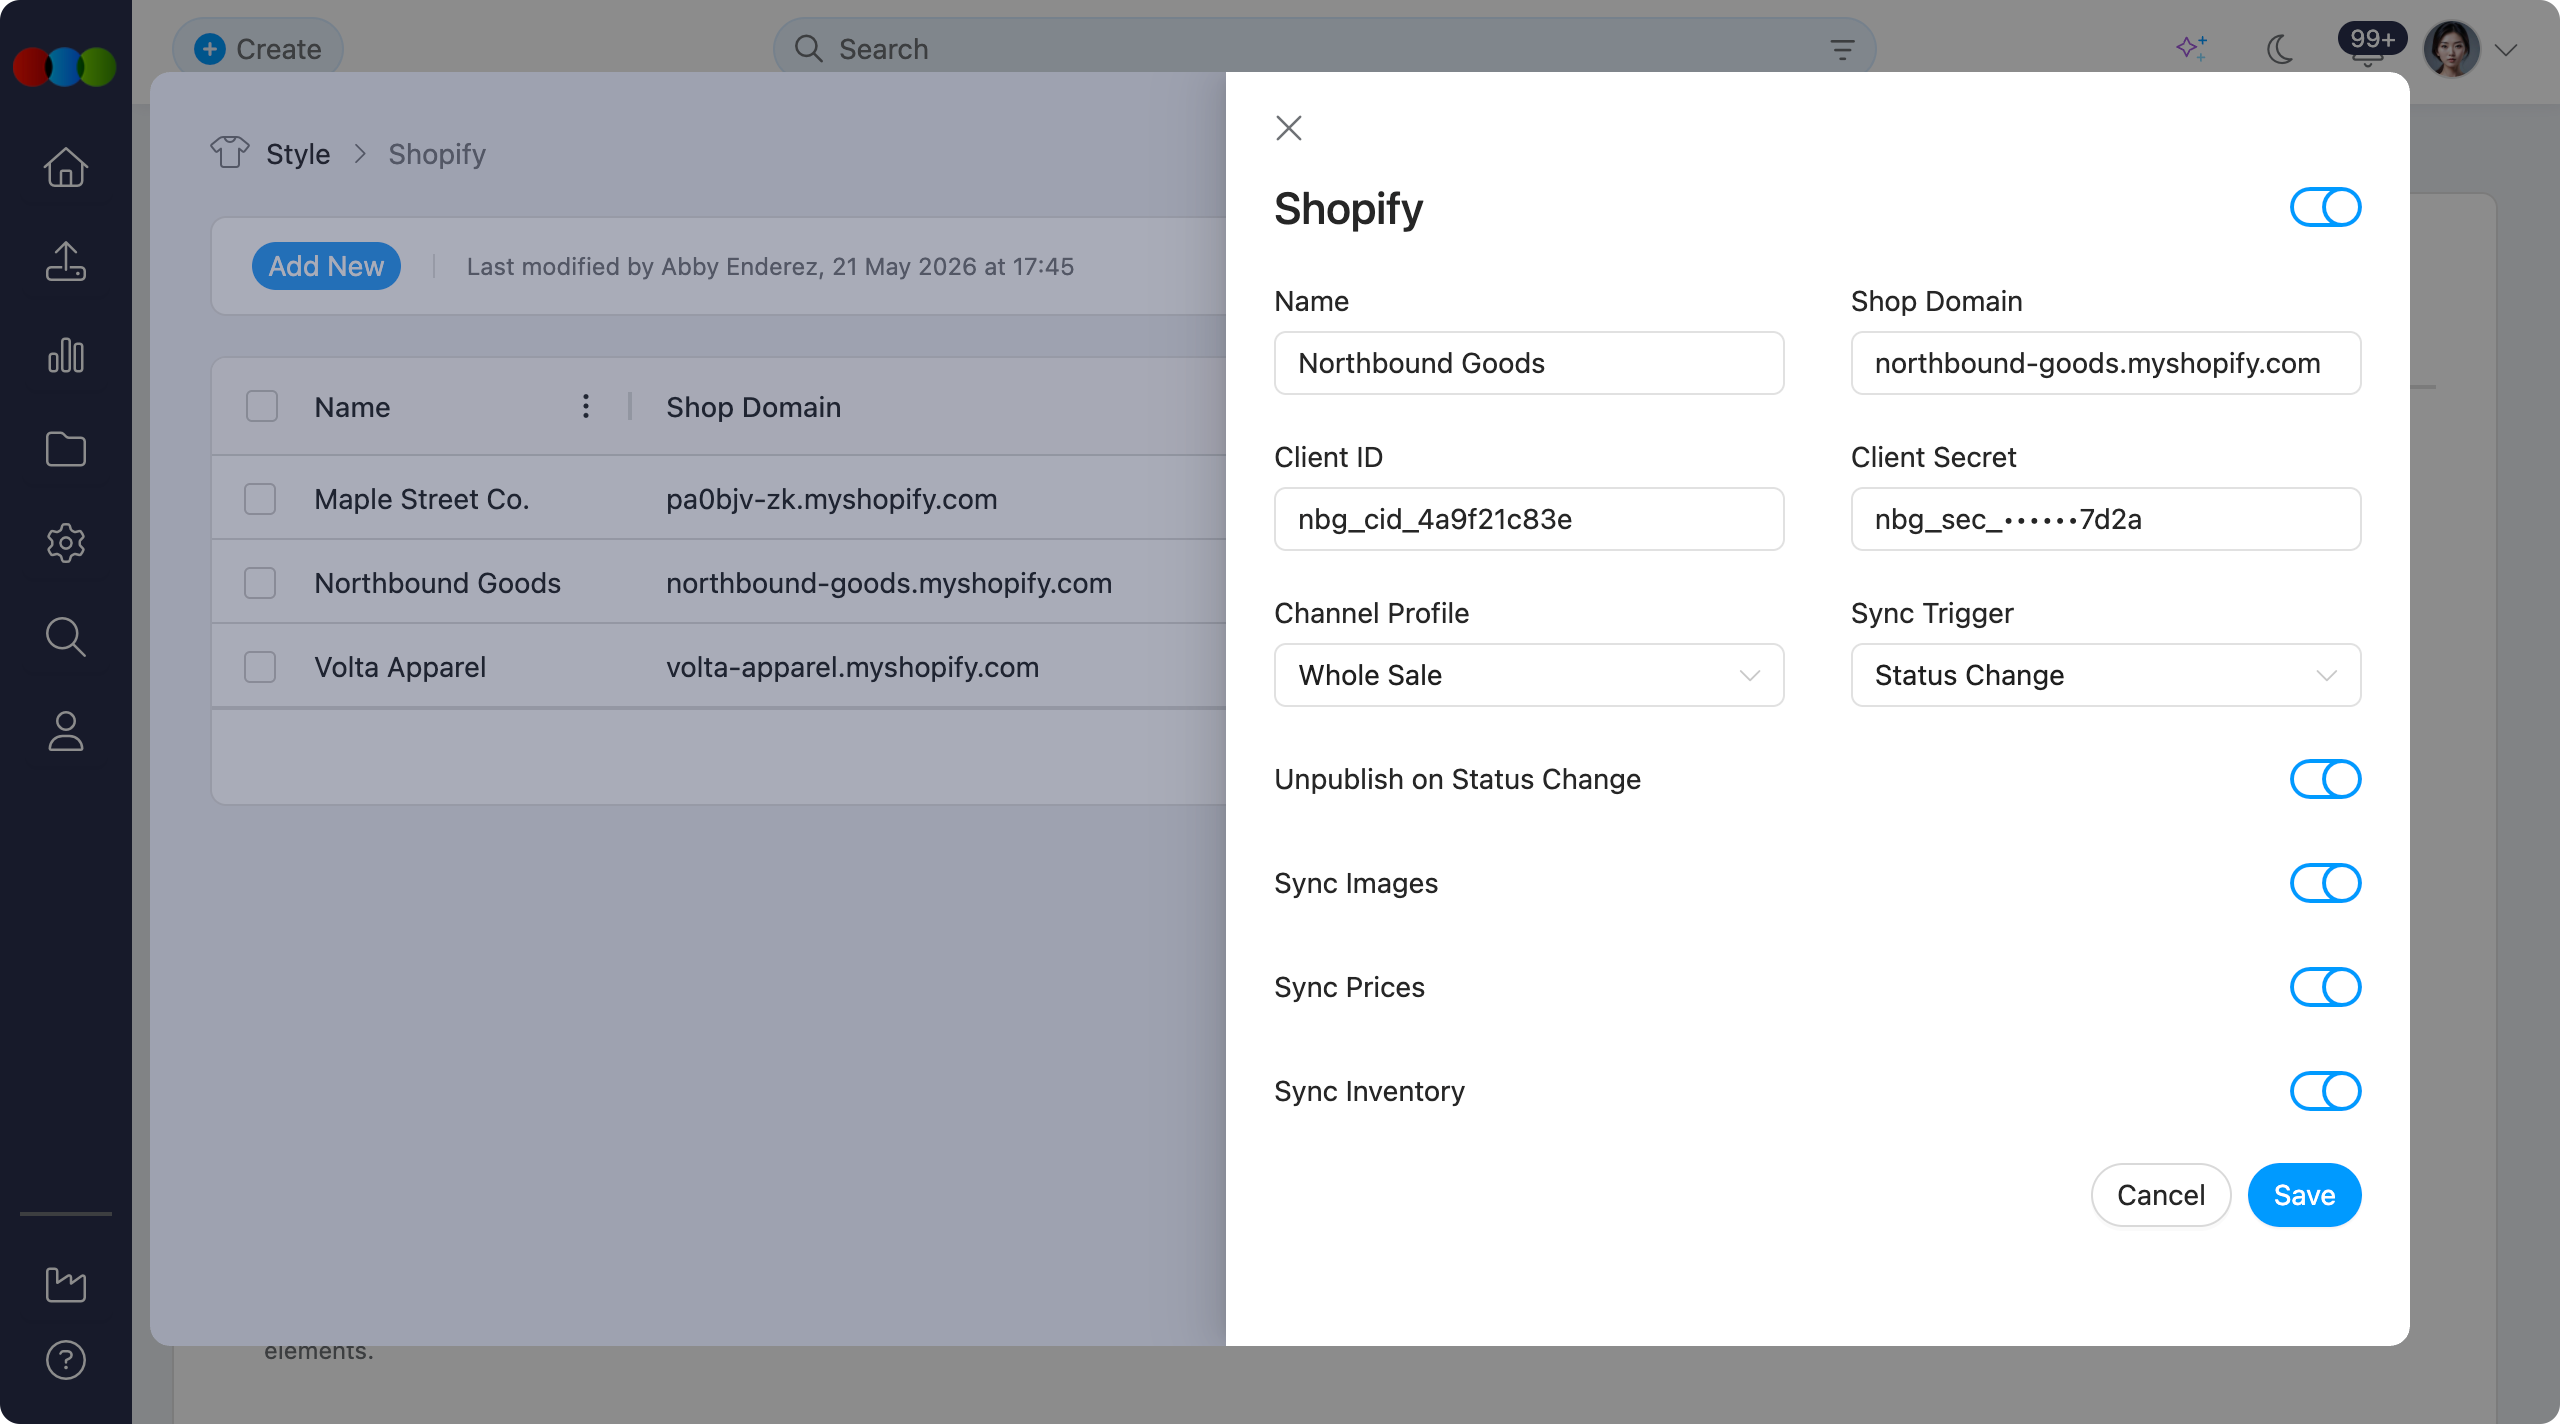Open the Channel Profile dropdown
The width and height of the screenshot is (2560, 1424).
tap(1529, 675)
